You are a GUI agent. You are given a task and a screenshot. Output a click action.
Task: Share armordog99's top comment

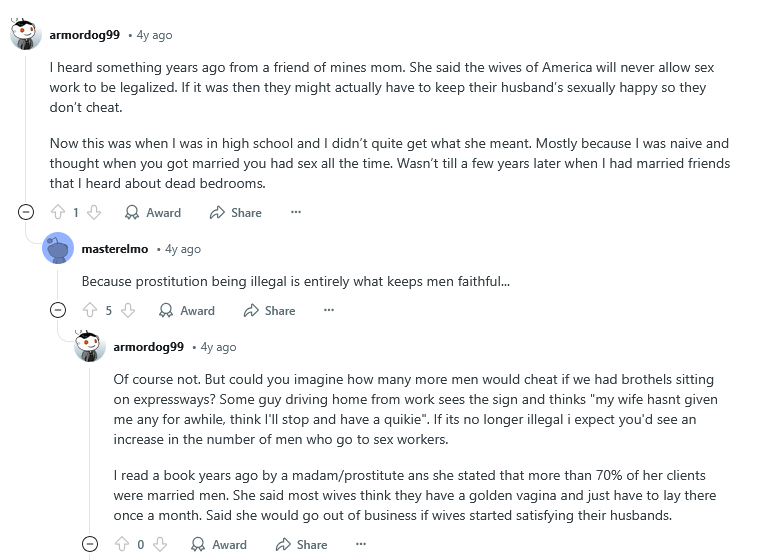pyautogui.click(x=236, y=212)
